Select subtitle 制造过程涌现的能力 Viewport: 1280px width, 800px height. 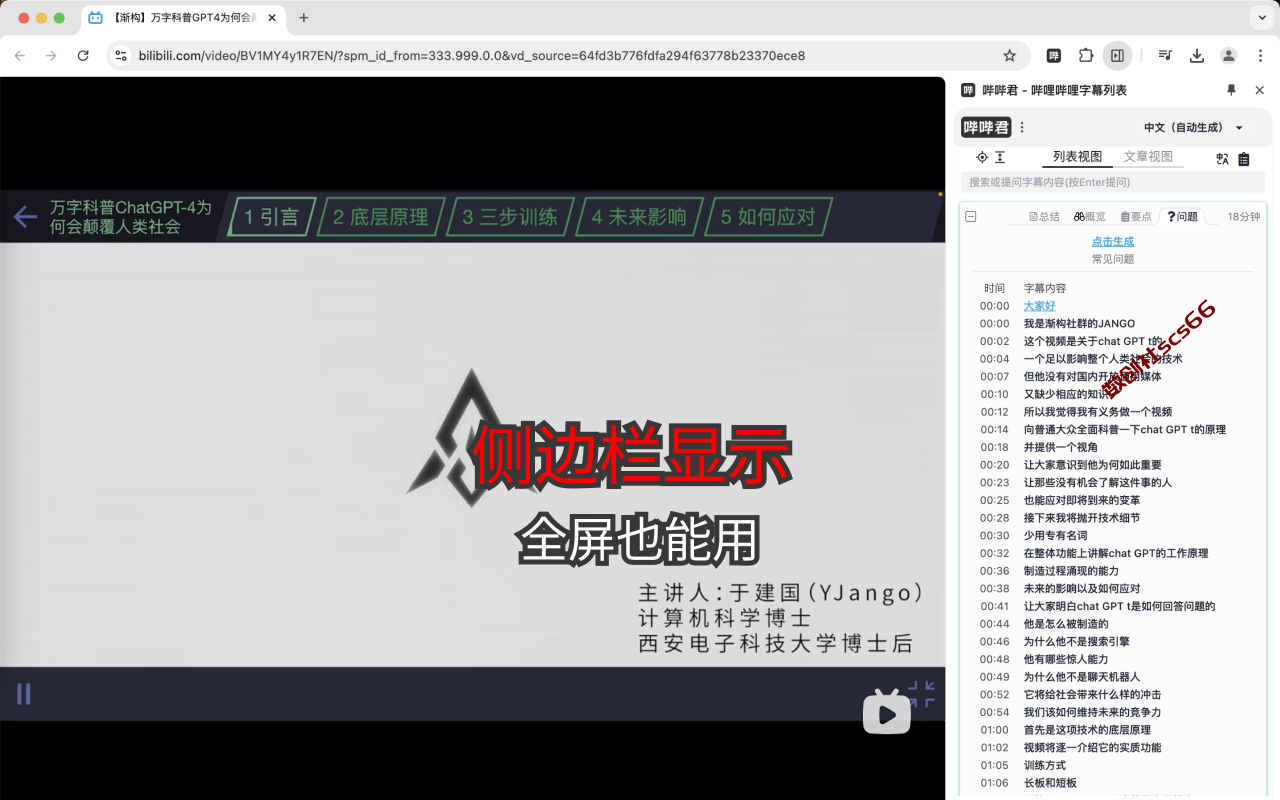coord(1071,570)
